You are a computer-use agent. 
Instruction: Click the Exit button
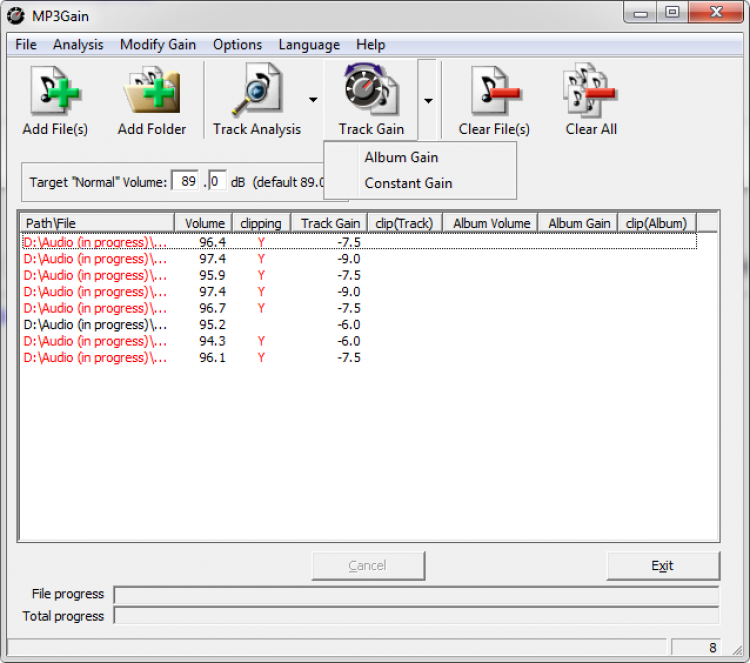click(663, 566)
